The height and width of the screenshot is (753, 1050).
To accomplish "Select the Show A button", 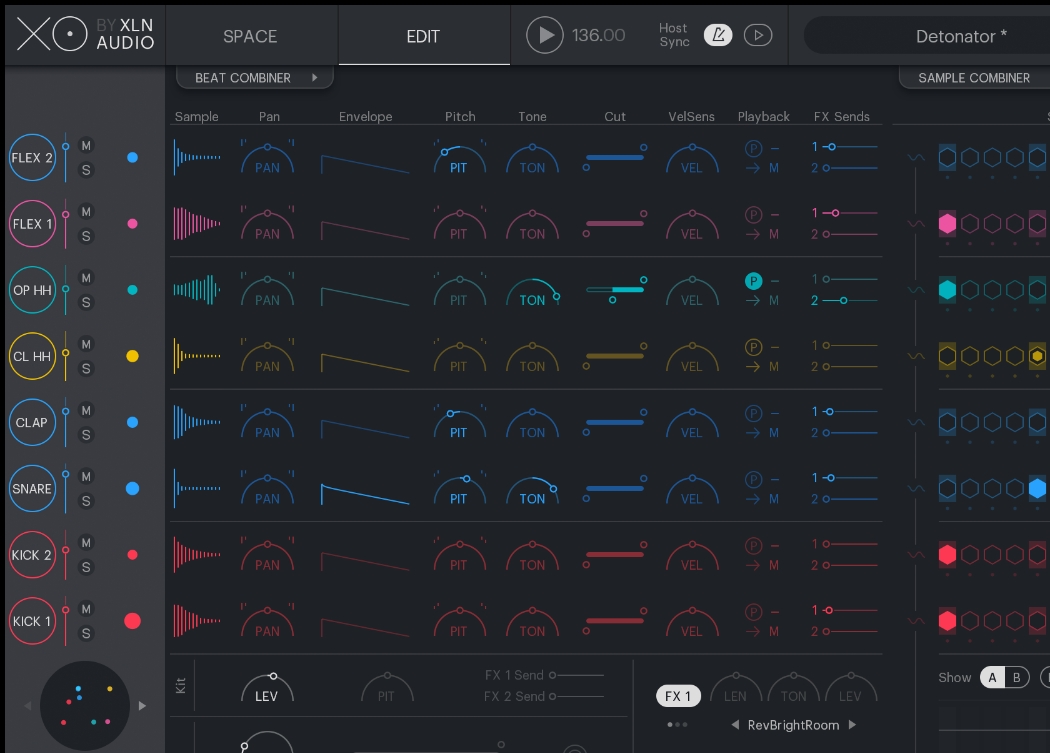I will click(x=993, y=677).
